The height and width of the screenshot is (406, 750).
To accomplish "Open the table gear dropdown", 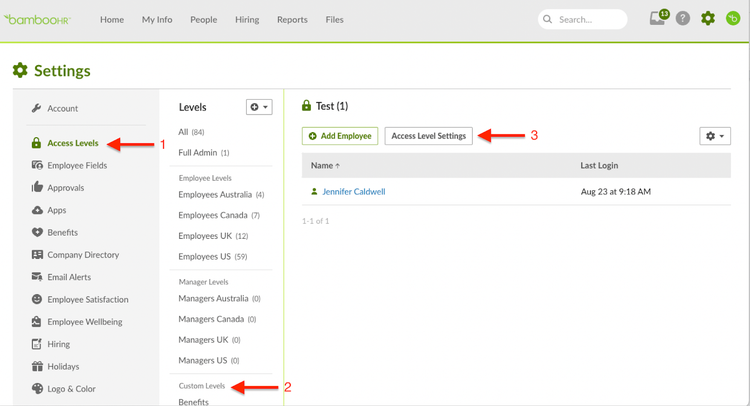I will pyautogui.click(x=715, y=136).
